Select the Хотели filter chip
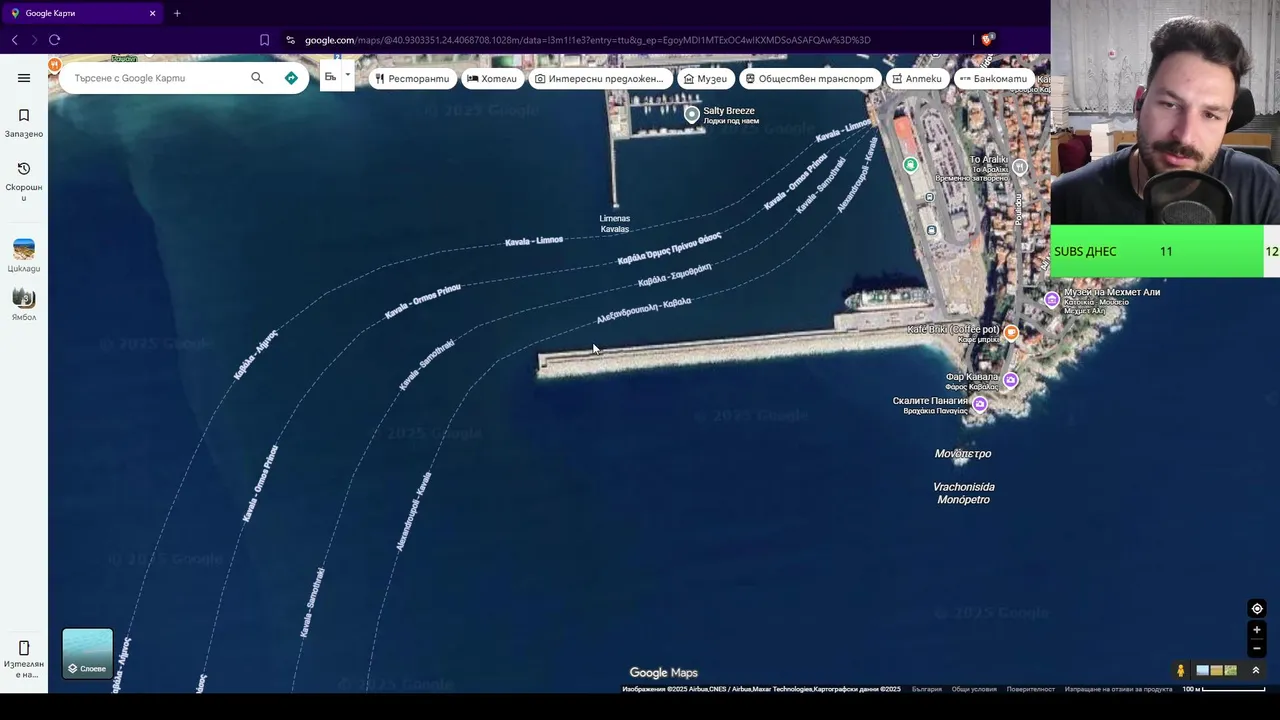The height and width of the screenshot is (720, 1280). tap(492, 78)
